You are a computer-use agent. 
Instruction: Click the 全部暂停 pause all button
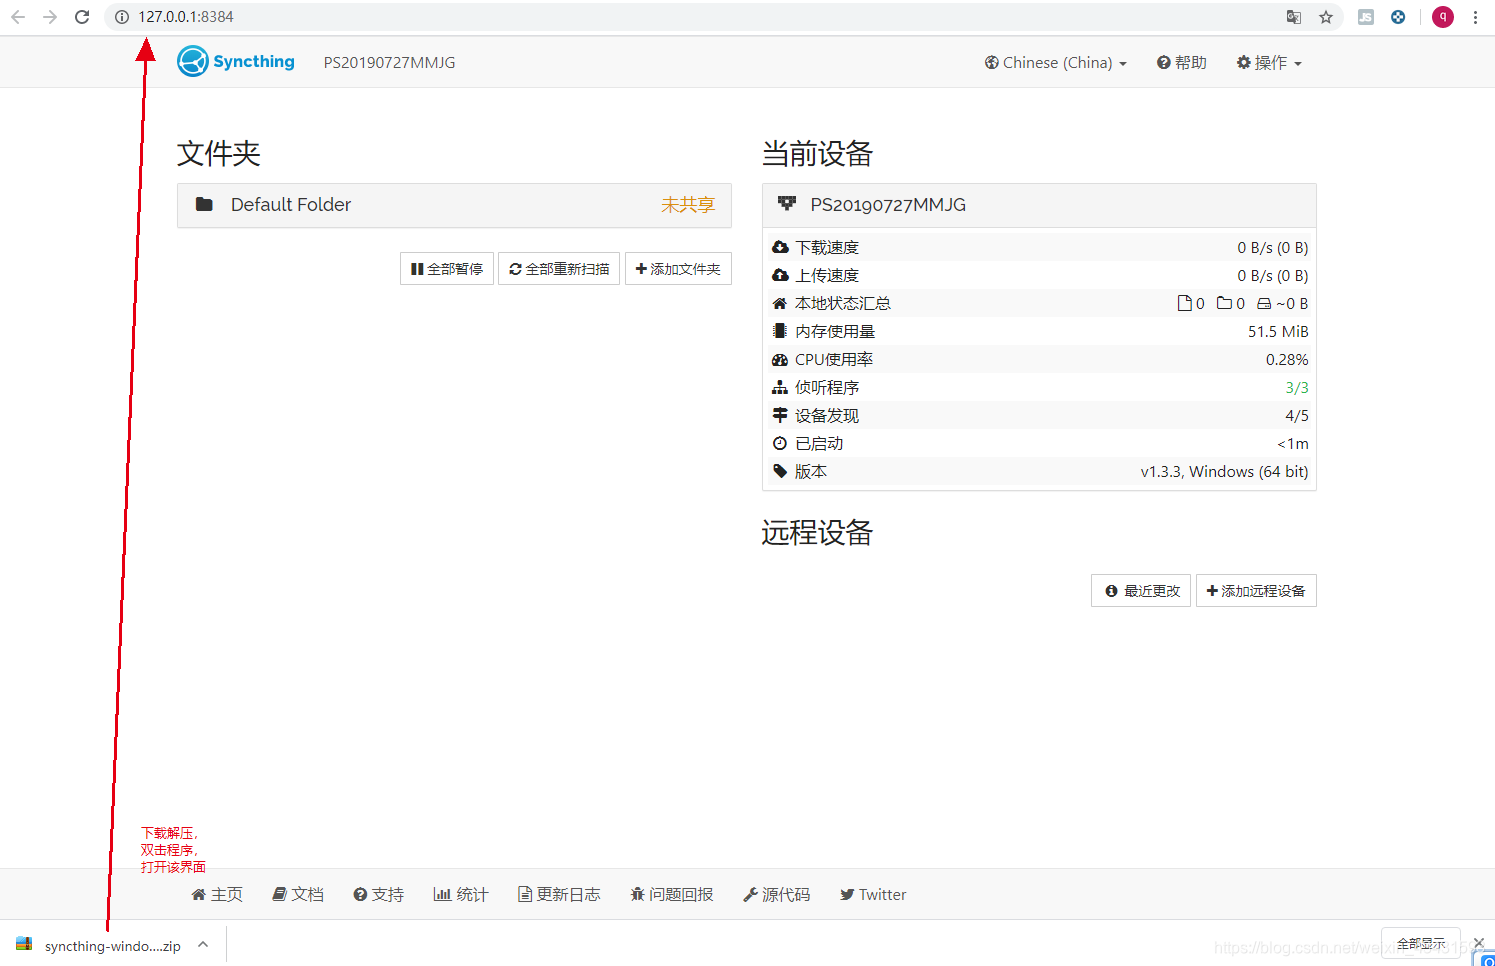pyautogui.click(x=447, y=269)
